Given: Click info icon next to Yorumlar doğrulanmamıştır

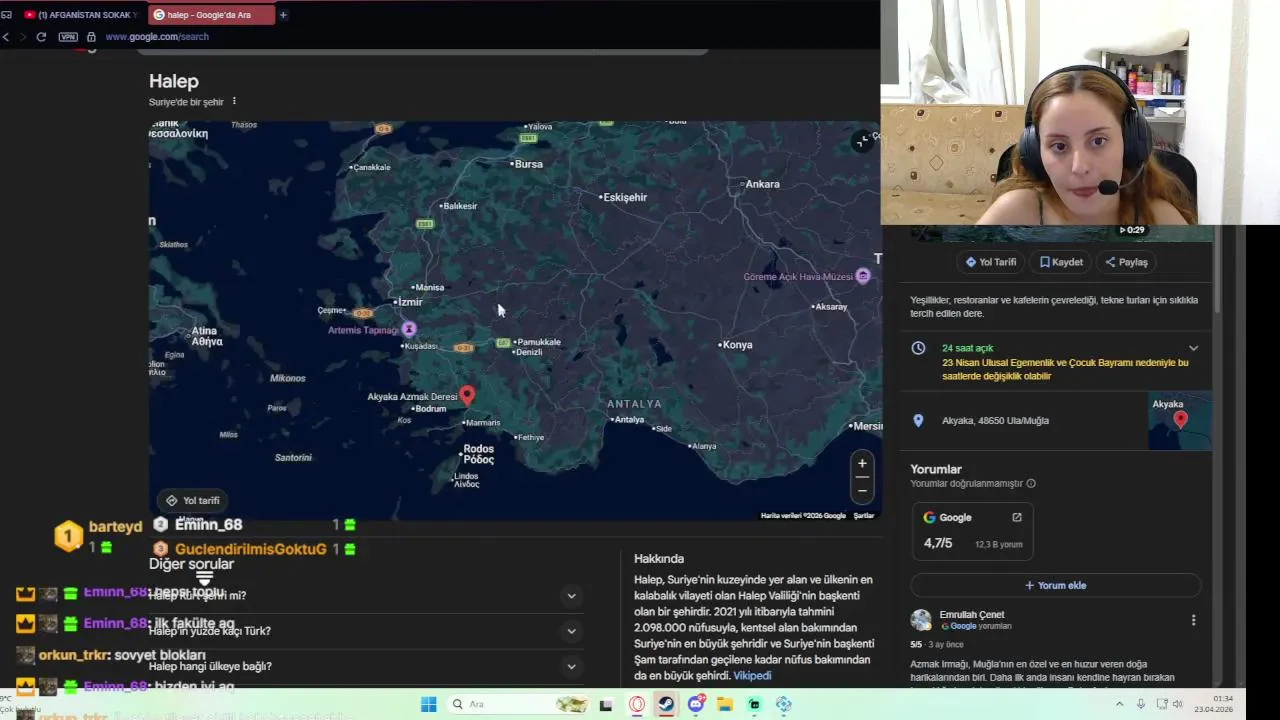Looking at the screenshot, I should click(1031, 484).
